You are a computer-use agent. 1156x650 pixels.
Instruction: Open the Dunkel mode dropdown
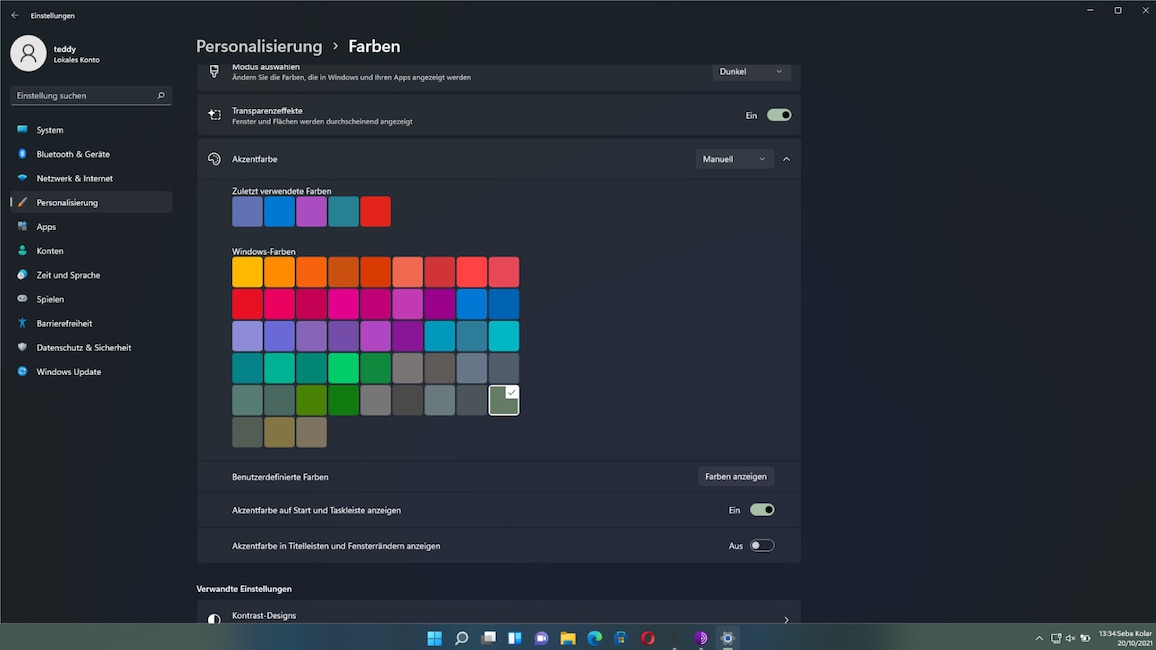pos(752,71)
